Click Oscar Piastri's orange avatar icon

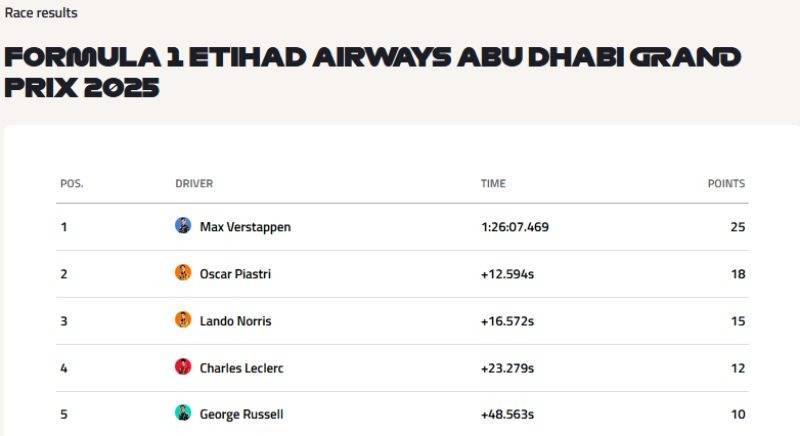coord(183,272)
